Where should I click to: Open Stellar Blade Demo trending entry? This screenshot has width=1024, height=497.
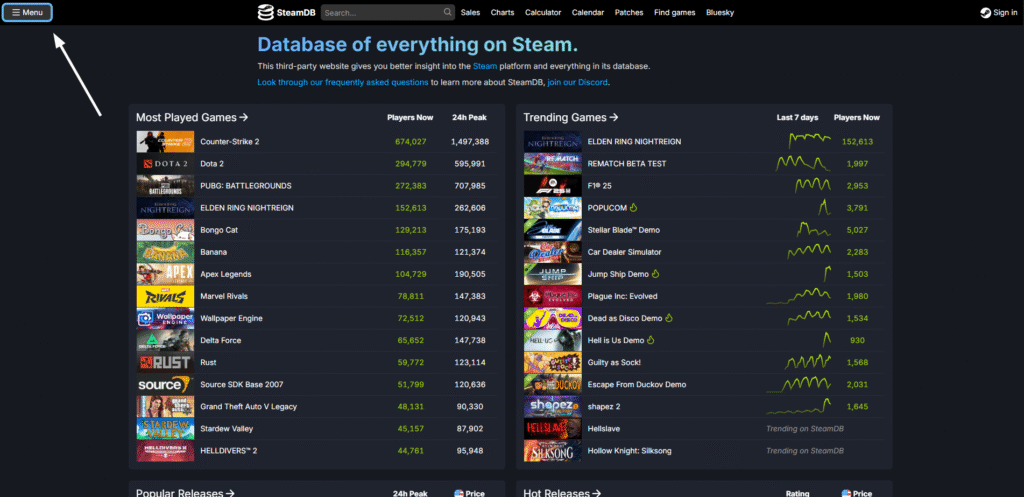pos(624,230)
